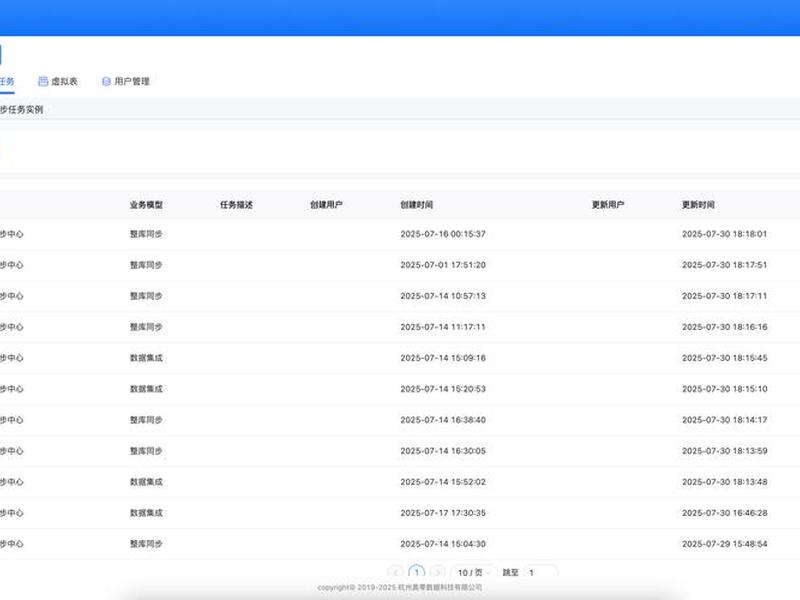Click the 更新时间 column header
This screenshot has width=800, height=600.
[698, 205]
